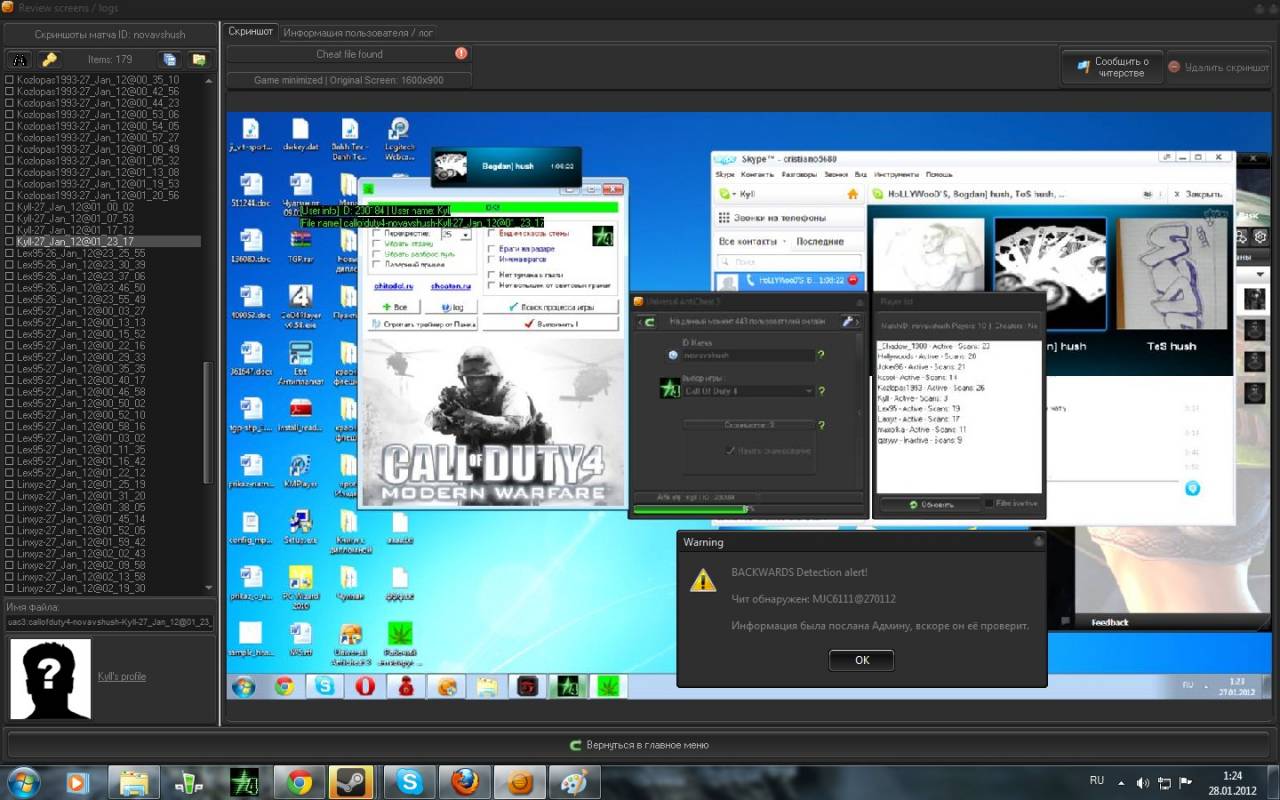Open the Информация пользователя / лог tab
Viewport: 1280px width, 800px height.
tap(358, 32)
